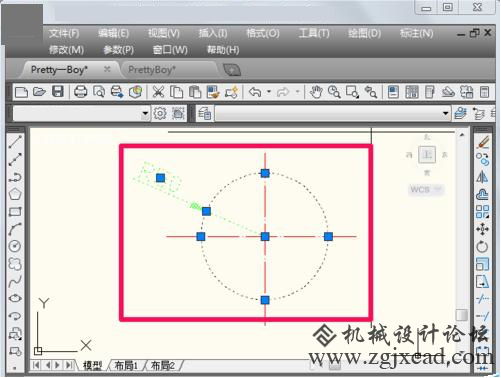This screenshot has width=501, height=378.
Task: Switch to the 布局2 layout tab
Action: pyautogui.click(x=163, y=366)
